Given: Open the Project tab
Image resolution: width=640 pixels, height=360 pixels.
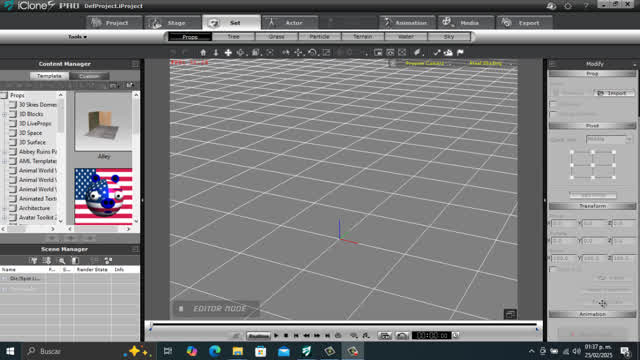Looking at the screenshot, I should coord(114,22).
